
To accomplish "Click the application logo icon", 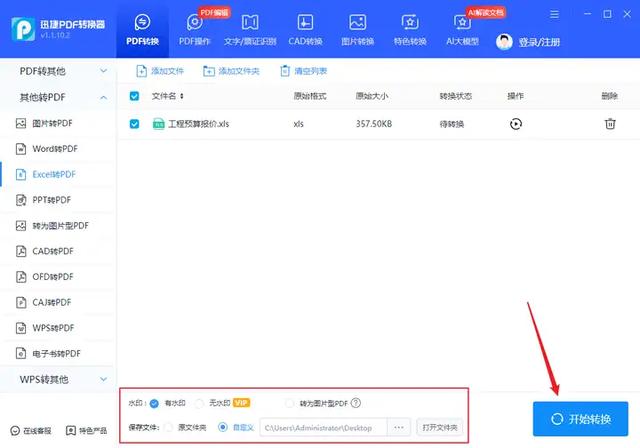I will [x=23, y=29].
